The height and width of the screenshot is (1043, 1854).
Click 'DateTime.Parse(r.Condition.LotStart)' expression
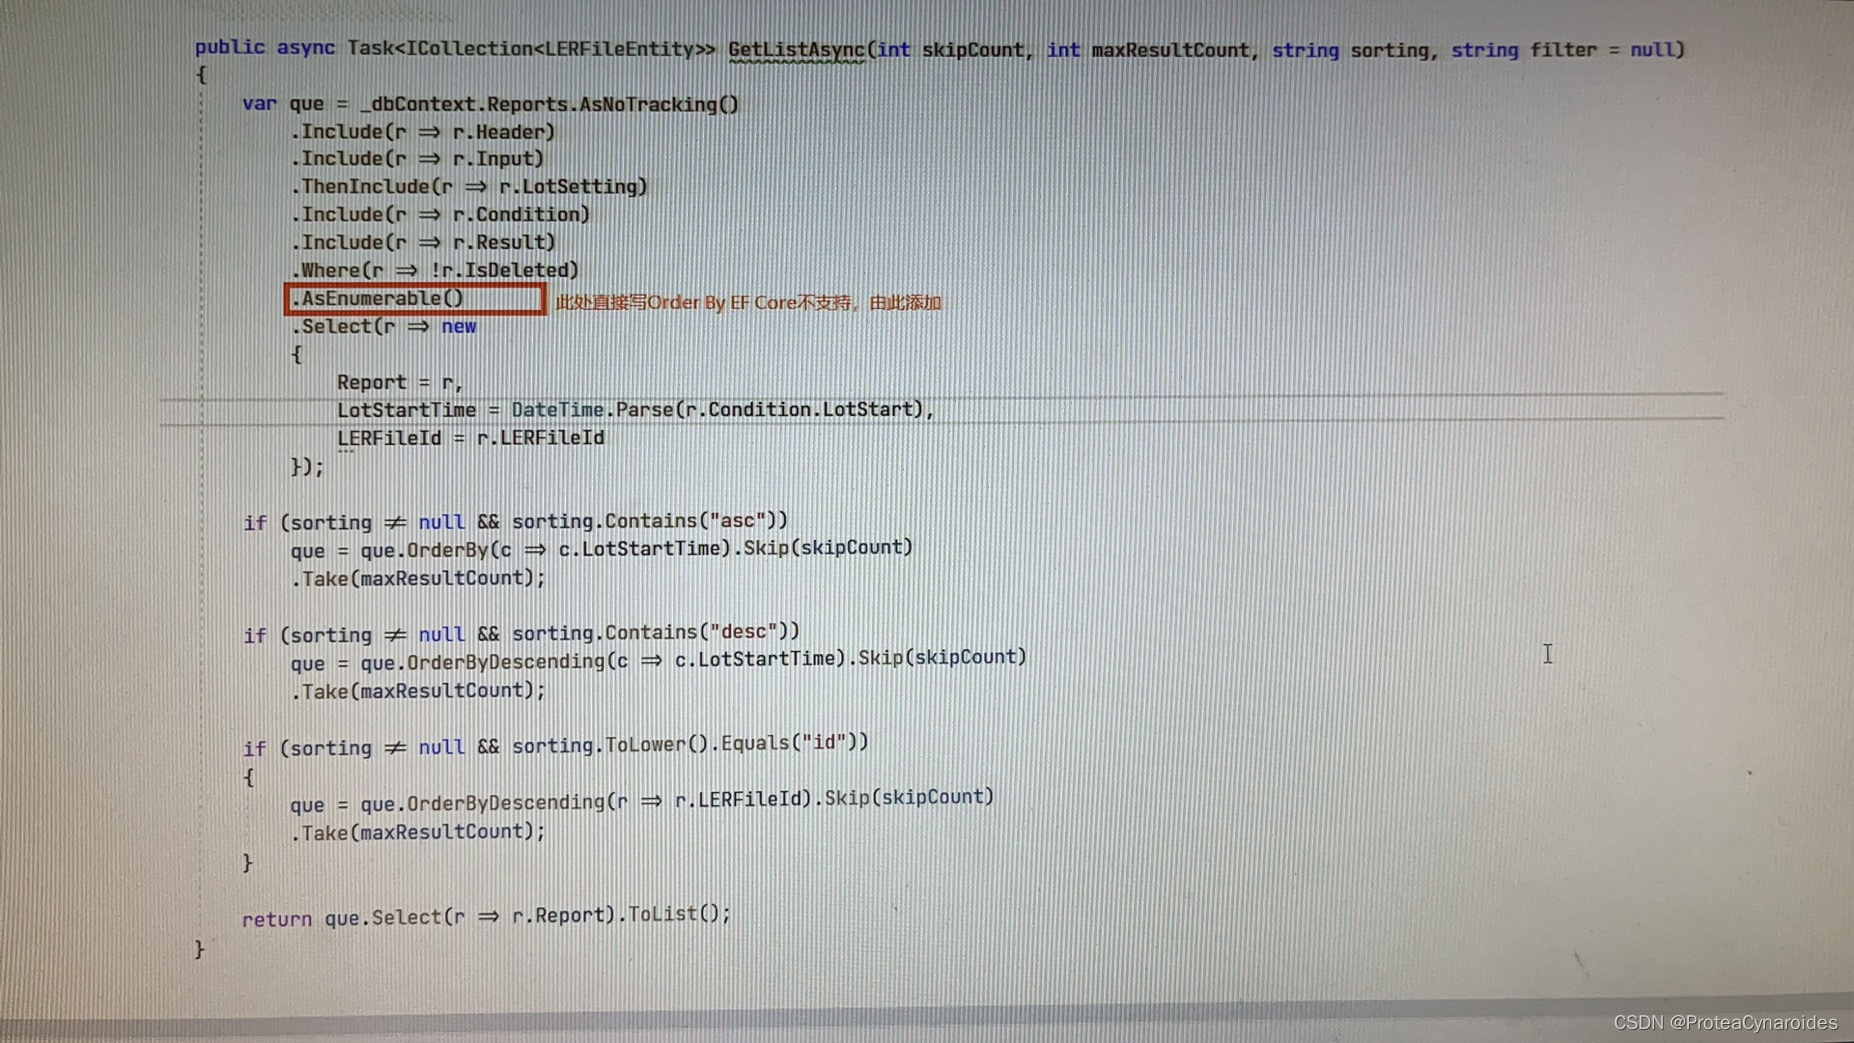click(717, 409)
